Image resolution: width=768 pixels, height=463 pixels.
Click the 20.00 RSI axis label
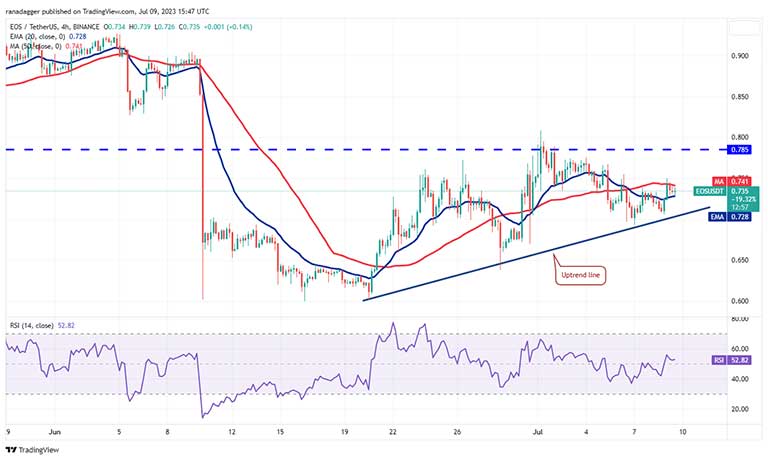click(x=740, y=409)
